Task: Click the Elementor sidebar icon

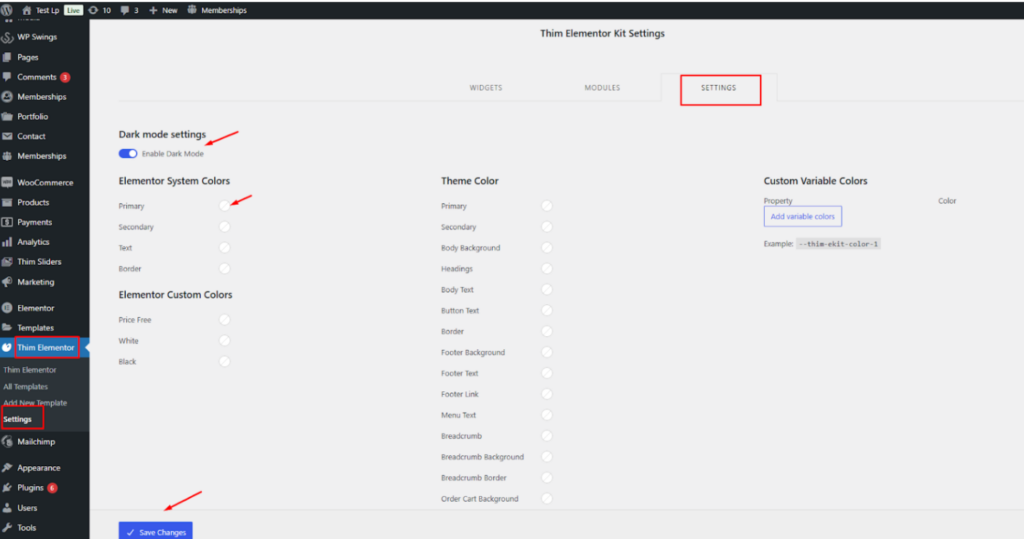Action: (7, 308)
